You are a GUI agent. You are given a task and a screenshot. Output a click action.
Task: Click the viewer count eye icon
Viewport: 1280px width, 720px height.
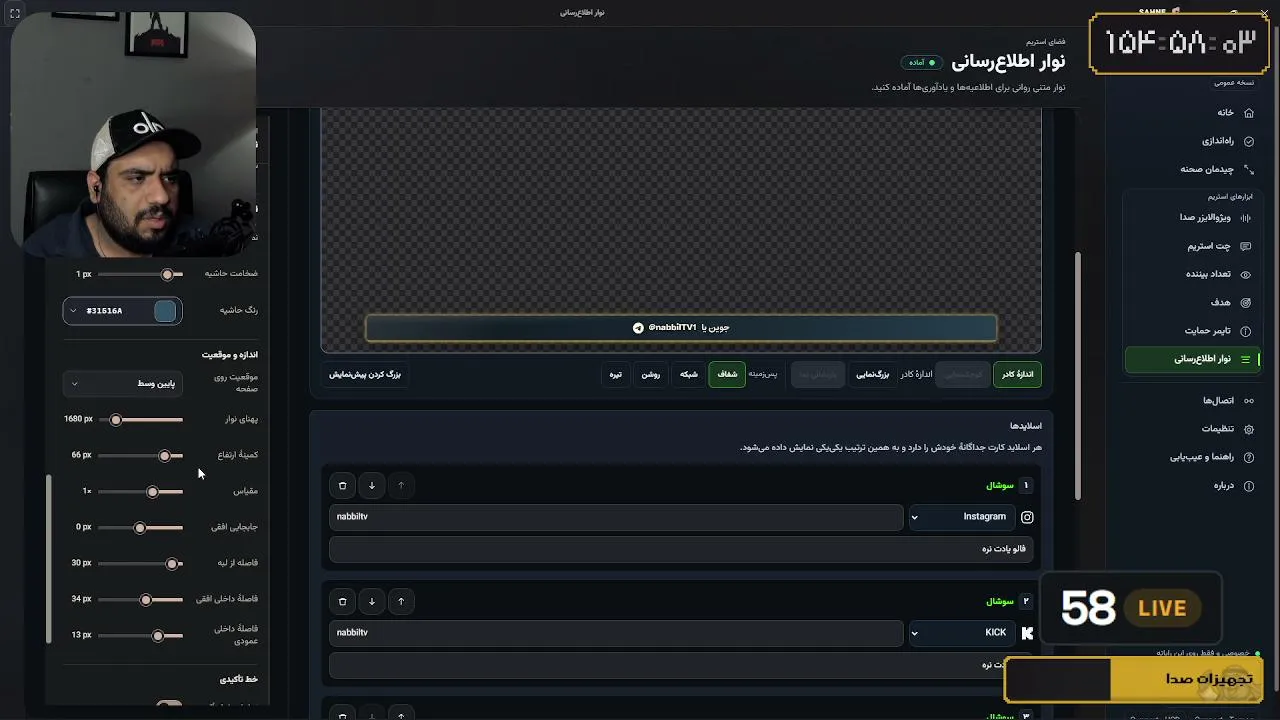[x=1245, y=274]
